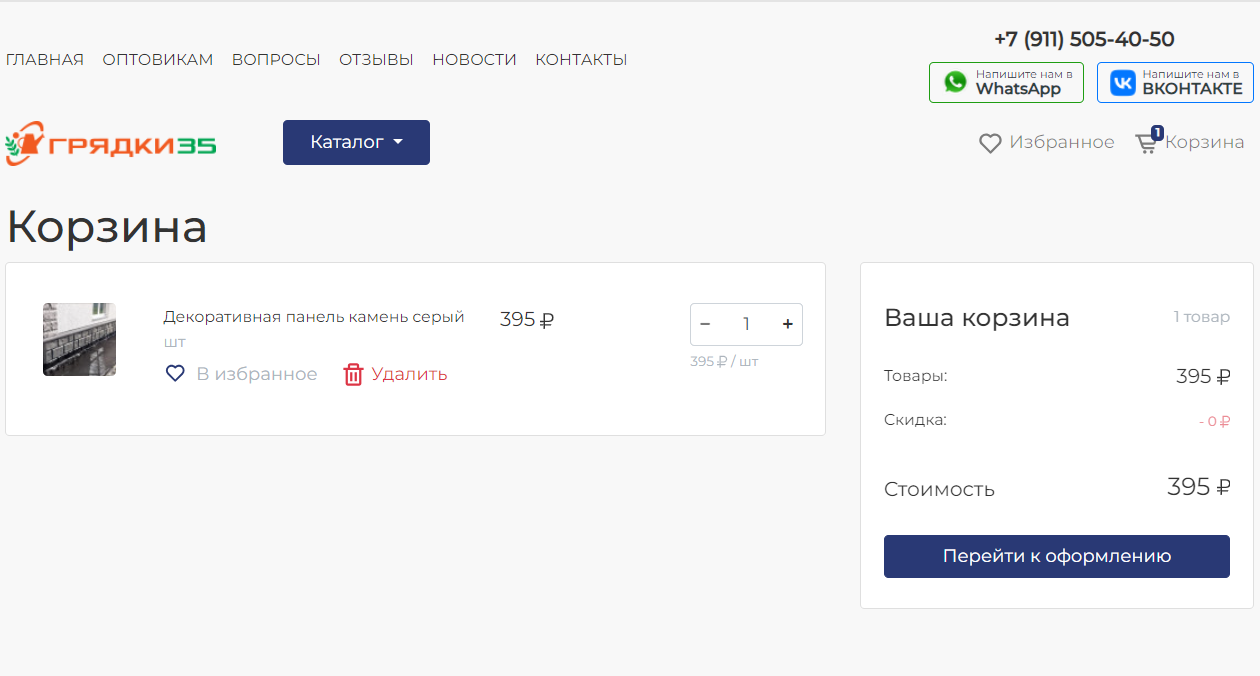
Task: Open КОНТАКТЫ menu link
Action: 581,60
